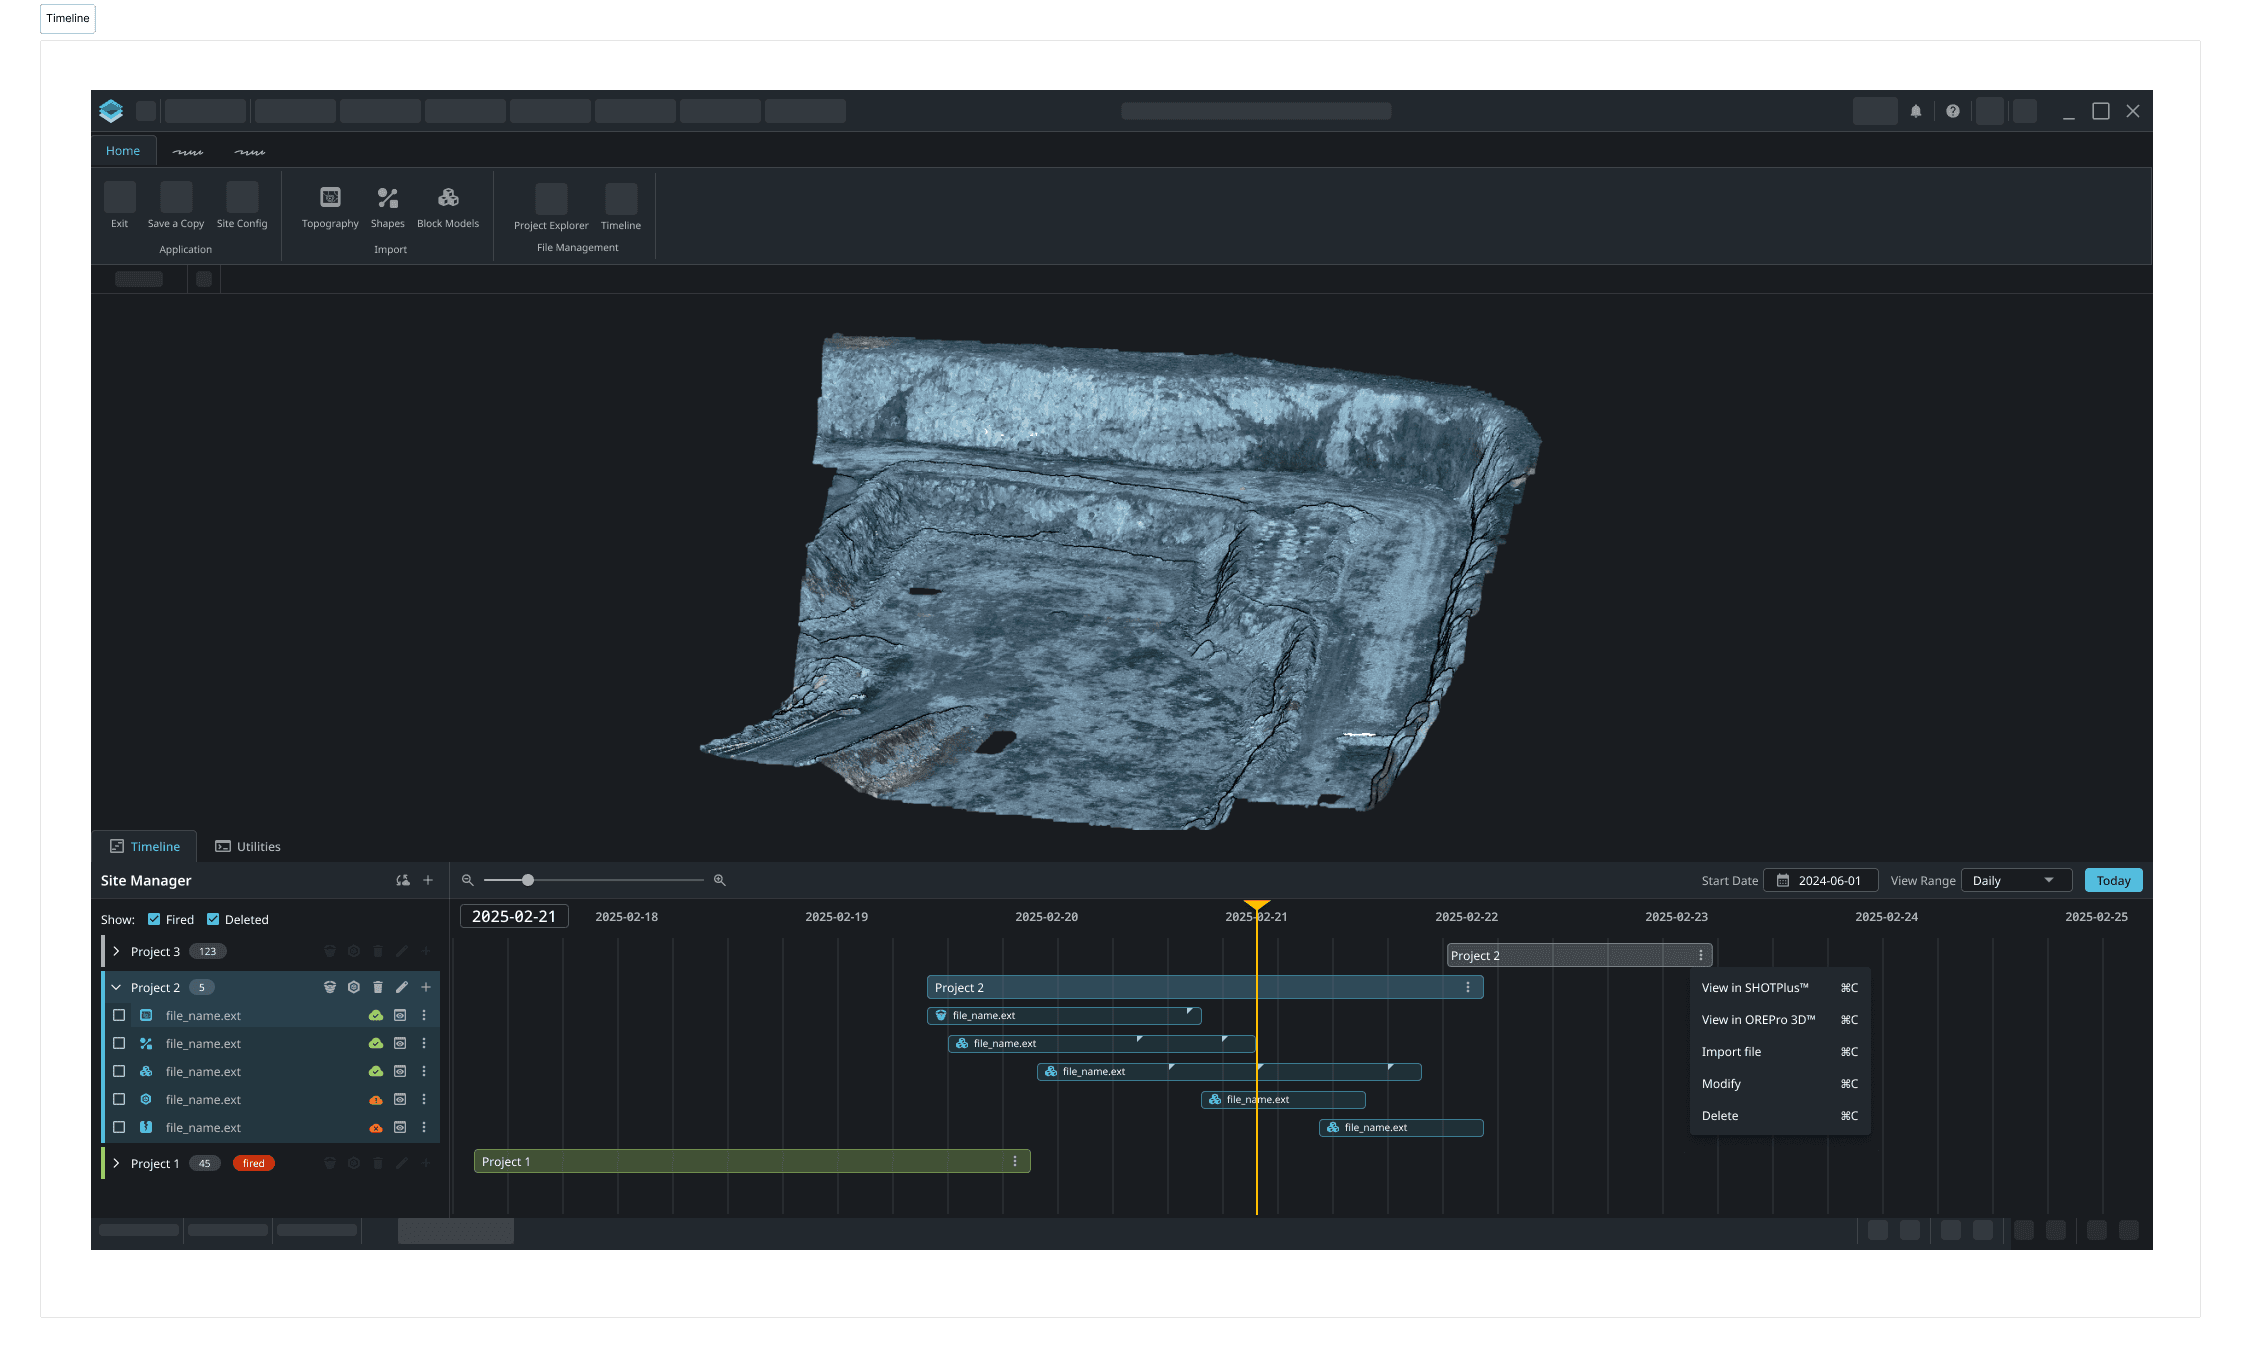Click the sync icon in Site Manager header

402,880
